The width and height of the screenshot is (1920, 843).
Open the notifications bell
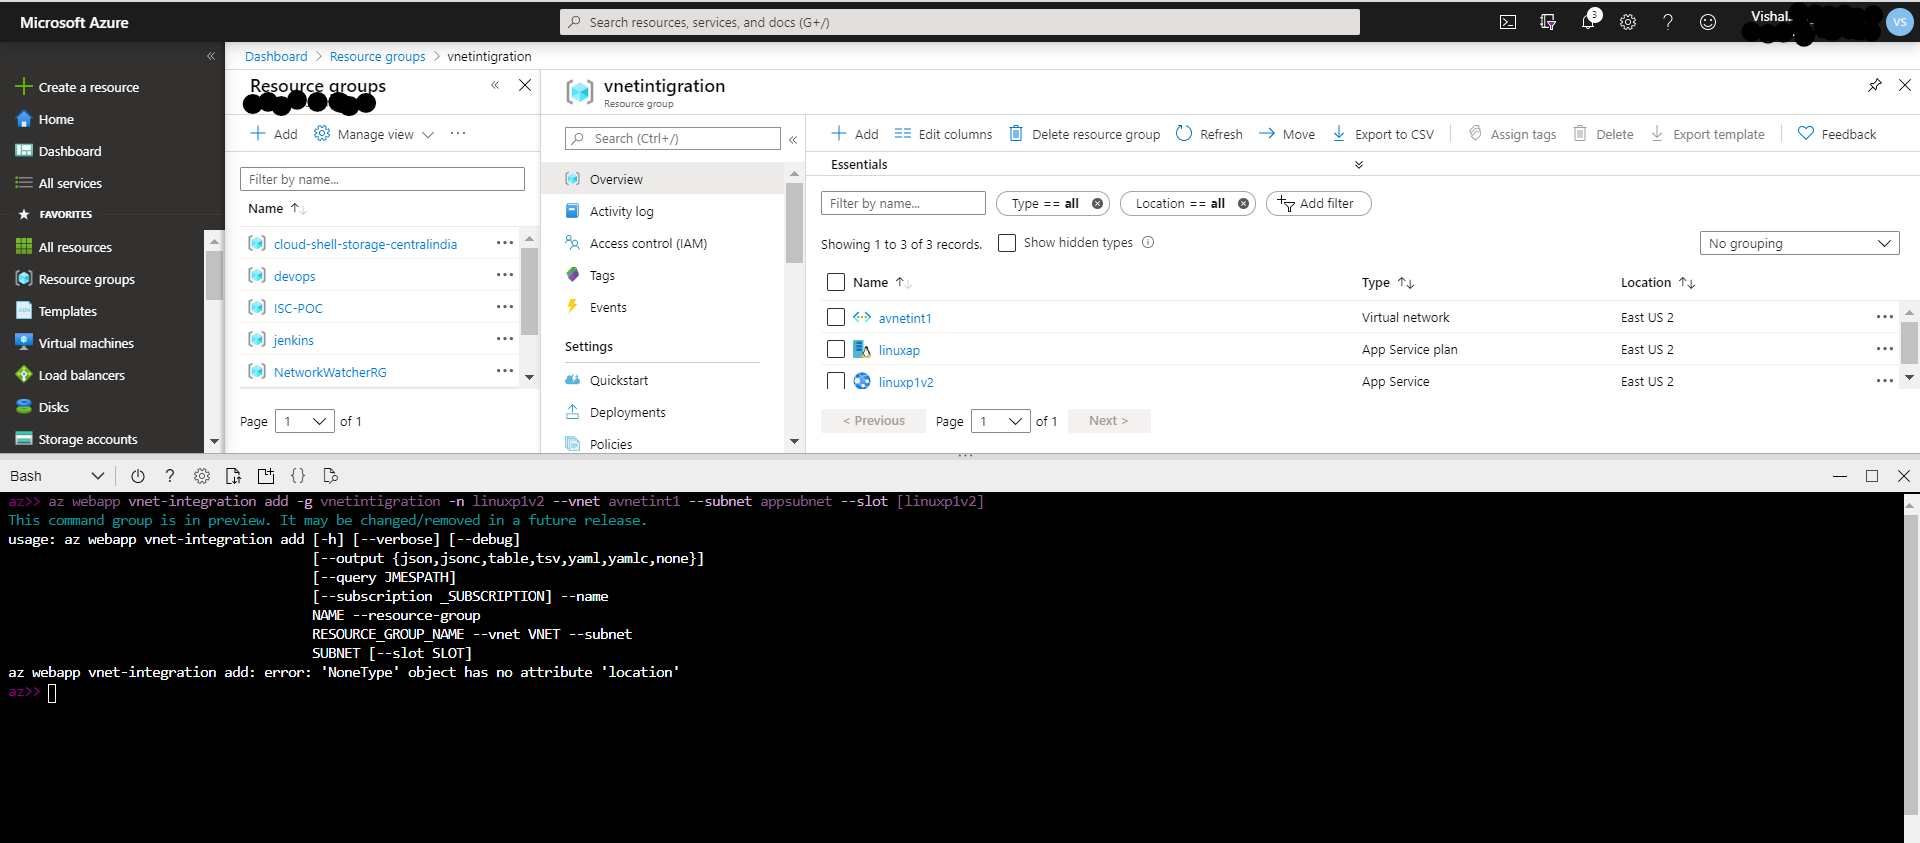pos(1588,22)
